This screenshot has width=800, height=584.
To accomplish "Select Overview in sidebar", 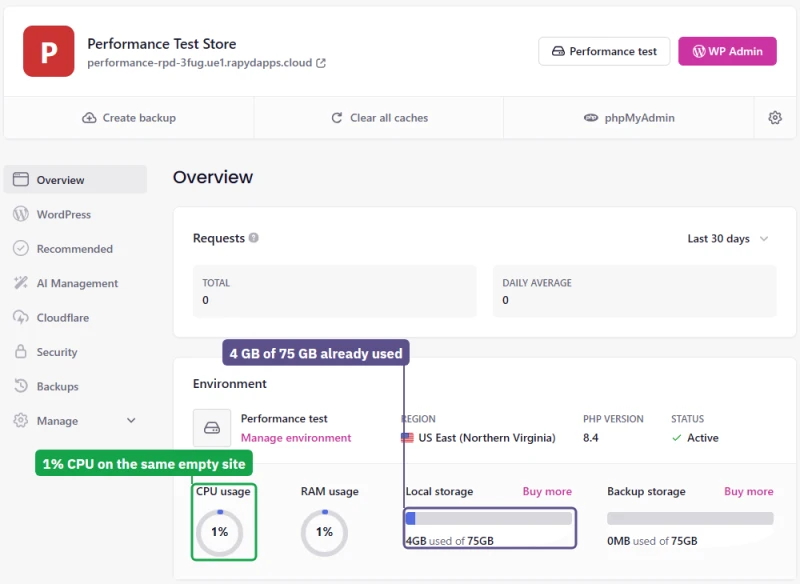I will pos(76,180).
